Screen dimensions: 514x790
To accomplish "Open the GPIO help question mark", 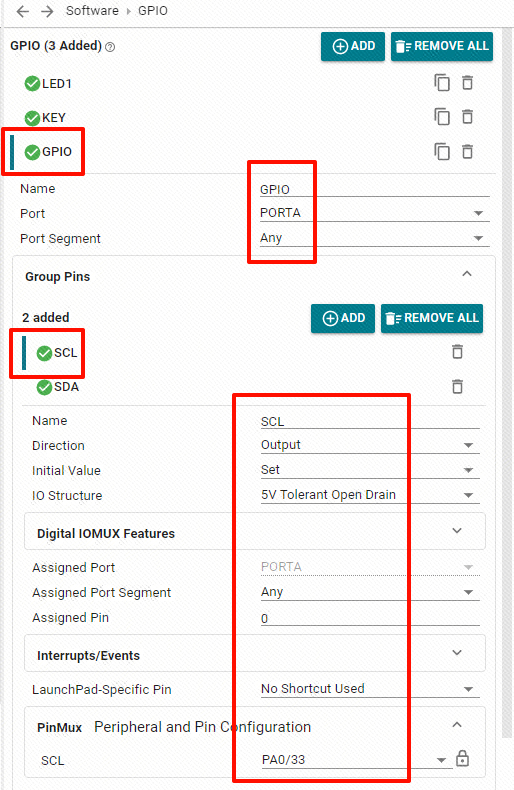I will (x=110, y=47).
